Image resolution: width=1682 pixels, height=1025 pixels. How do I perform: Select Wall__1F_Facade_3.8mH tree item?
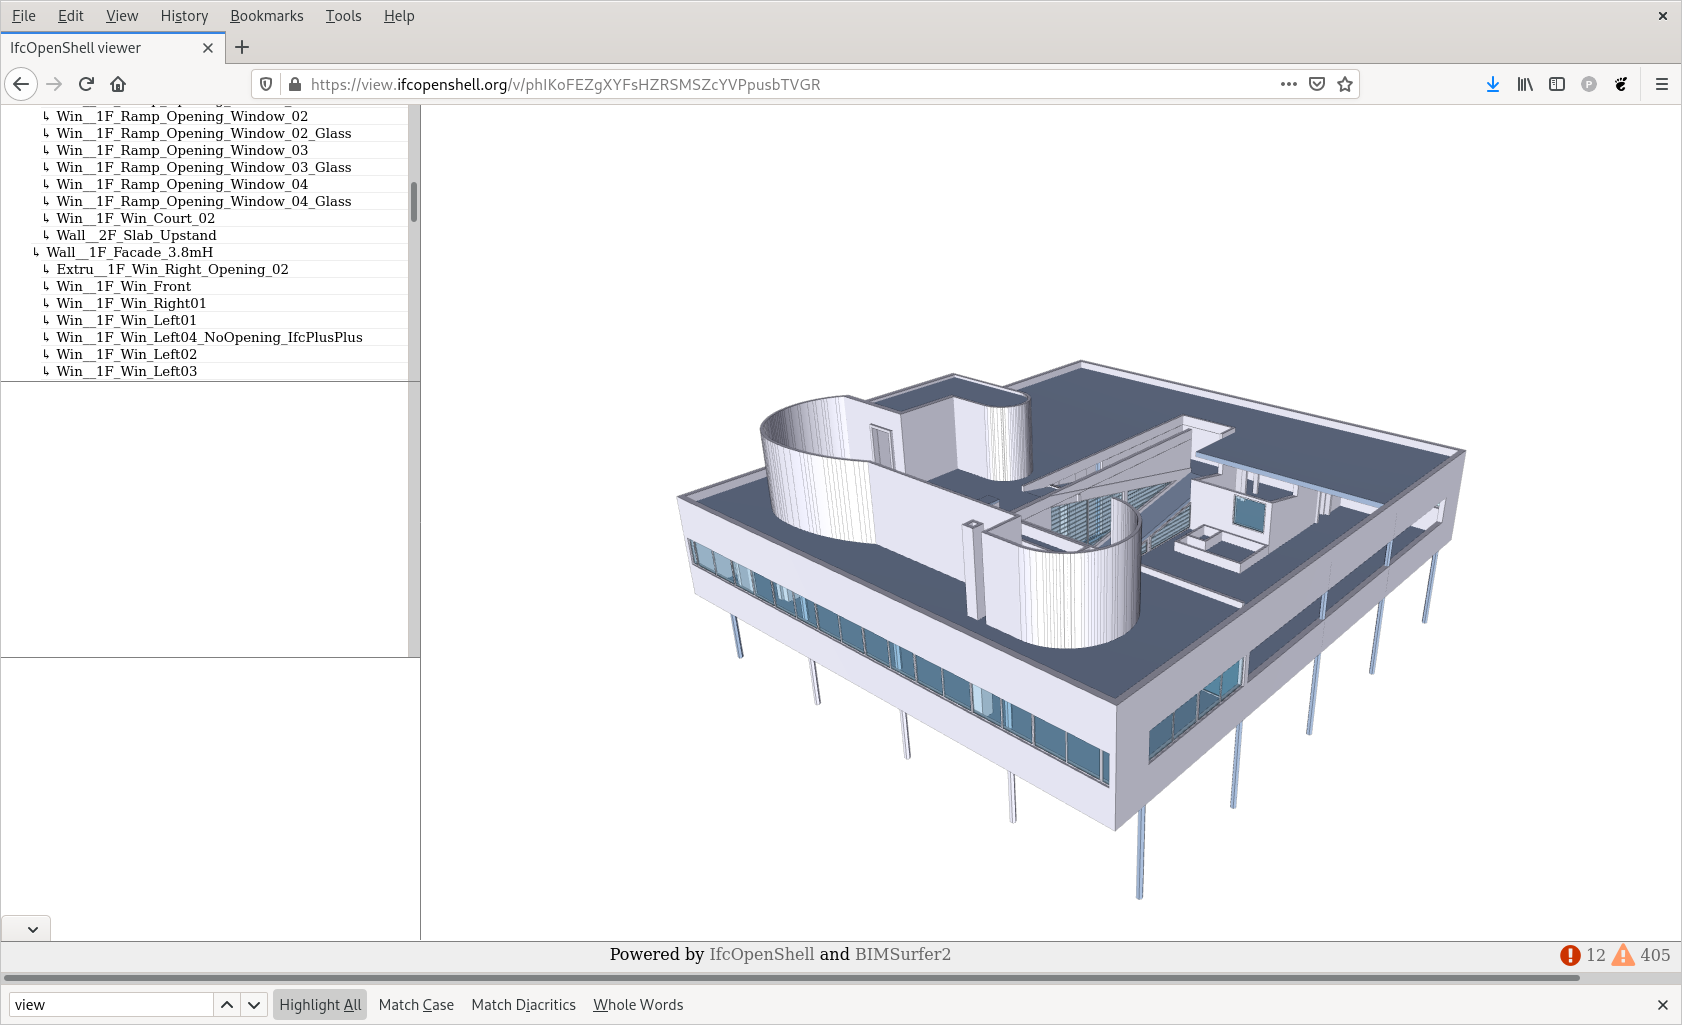pyautogui.click(x=129, y=252)
